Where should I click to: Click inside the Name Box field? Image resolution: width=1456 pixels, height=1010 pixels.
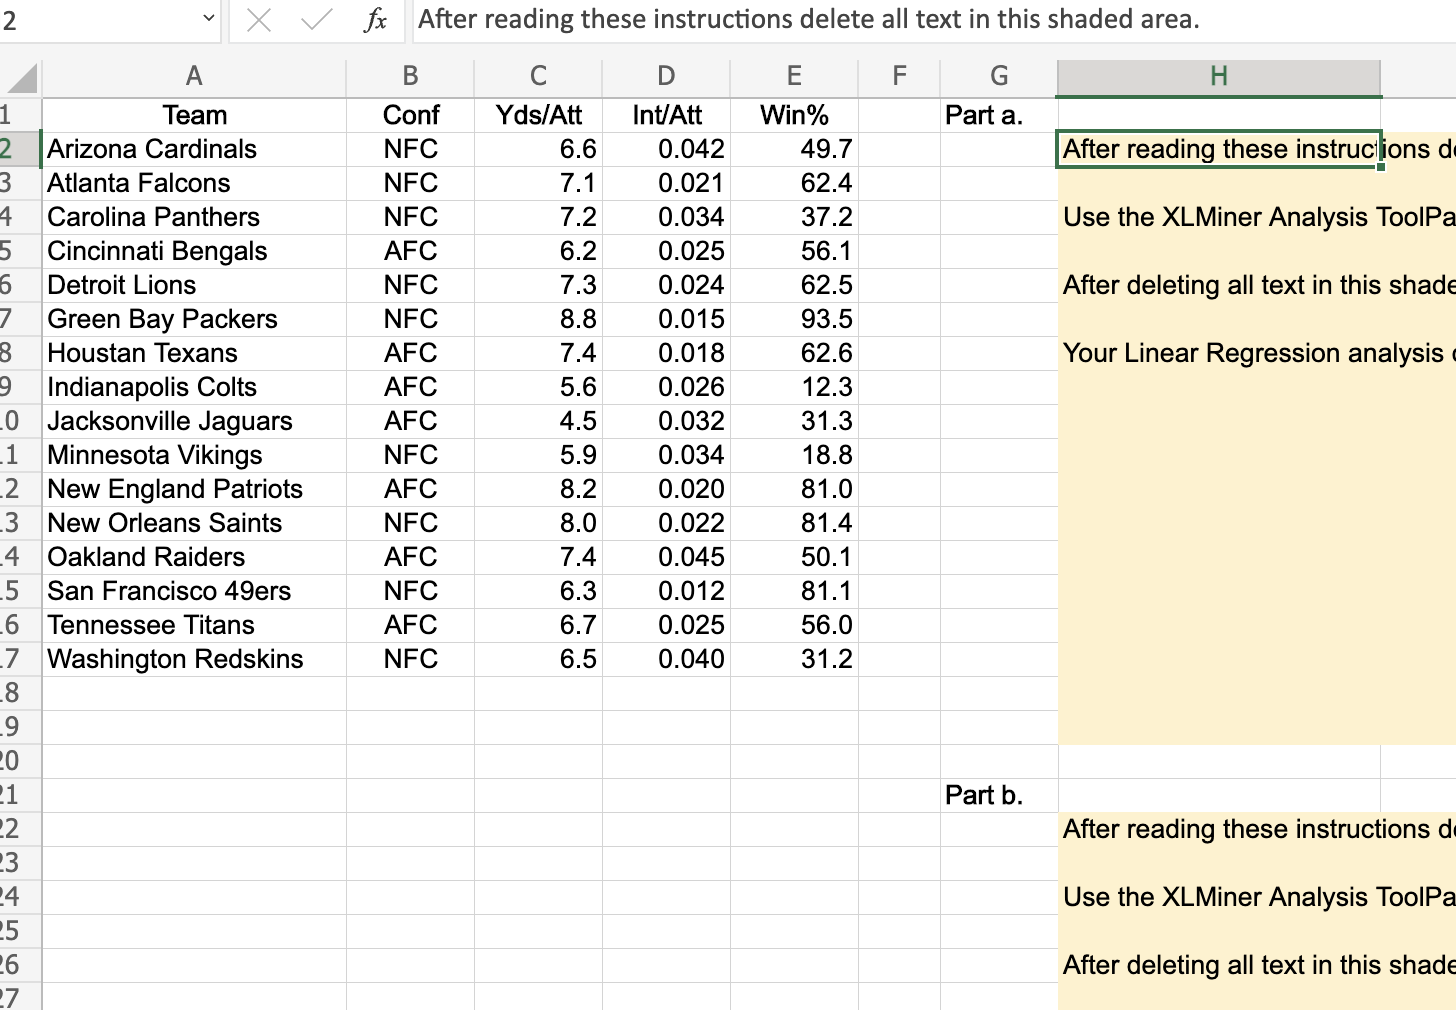[x=100, y=19]
